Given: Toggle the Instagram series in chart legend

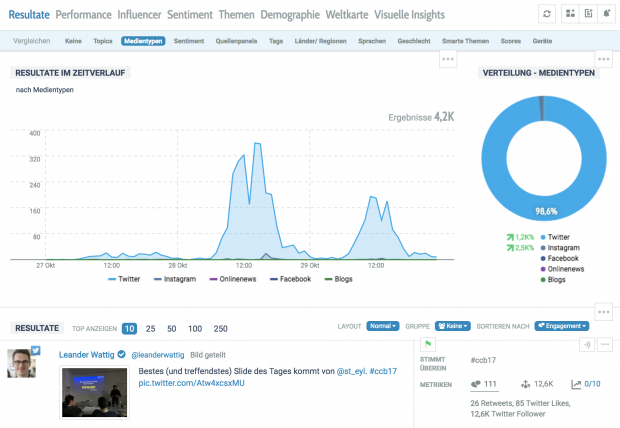Looking at the screenshot, I should pos(176,279).
